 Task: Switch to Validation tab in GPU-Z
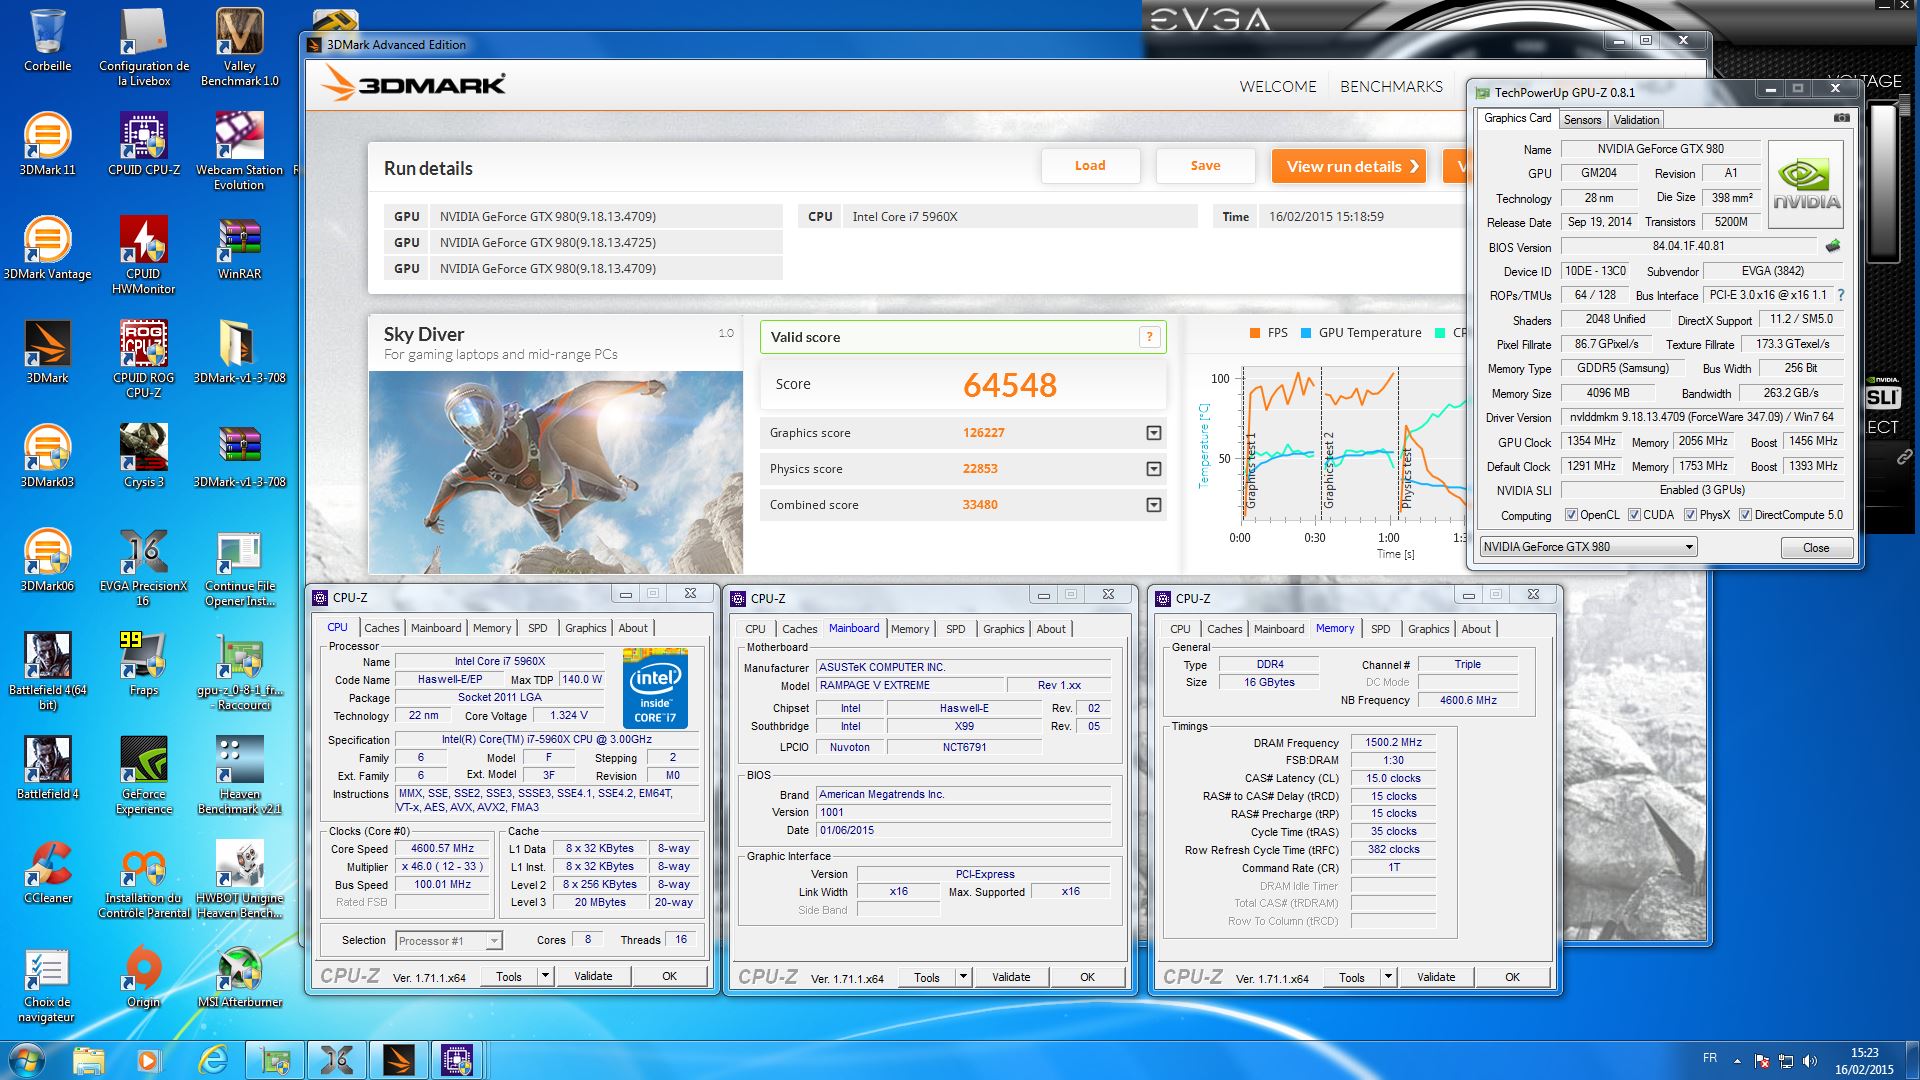[1636, 120]
